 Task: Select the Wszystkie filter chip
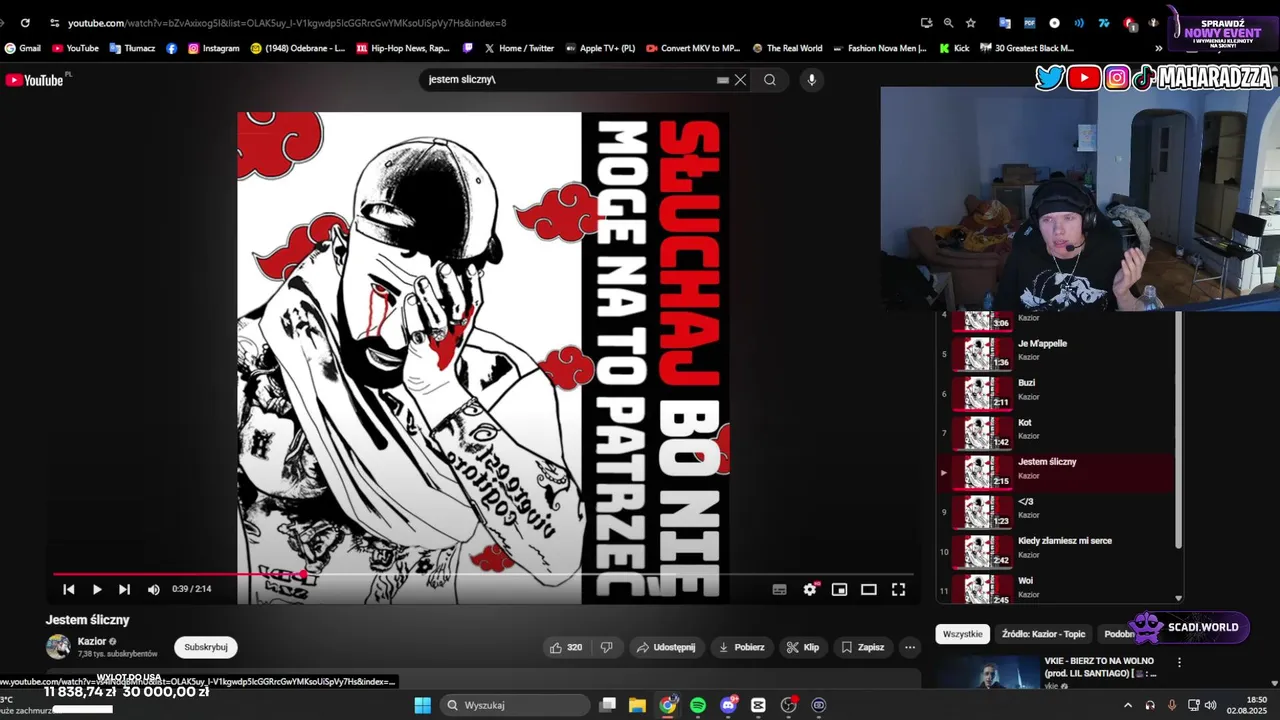coord(962,634)
